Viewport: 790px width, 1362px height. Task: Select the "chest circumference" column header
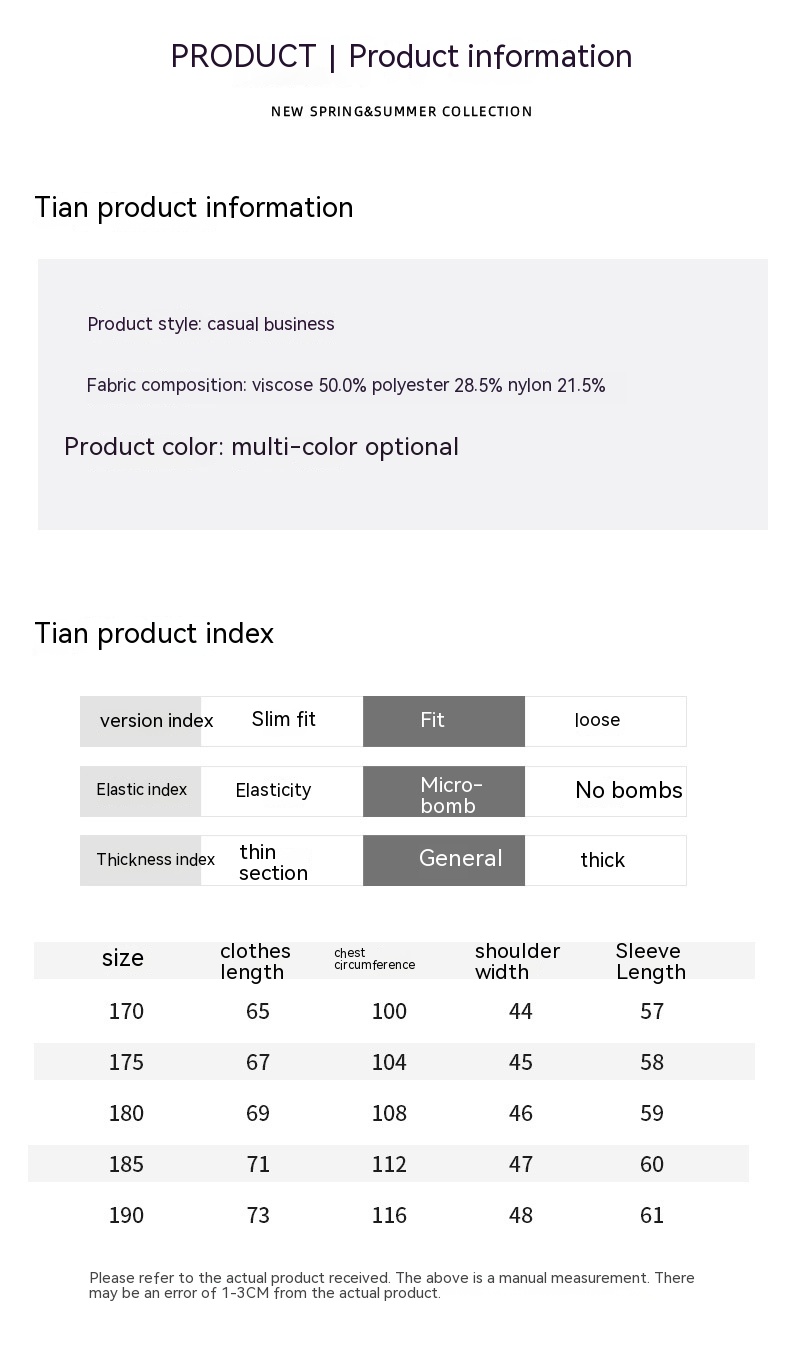(x=374, y=960)
